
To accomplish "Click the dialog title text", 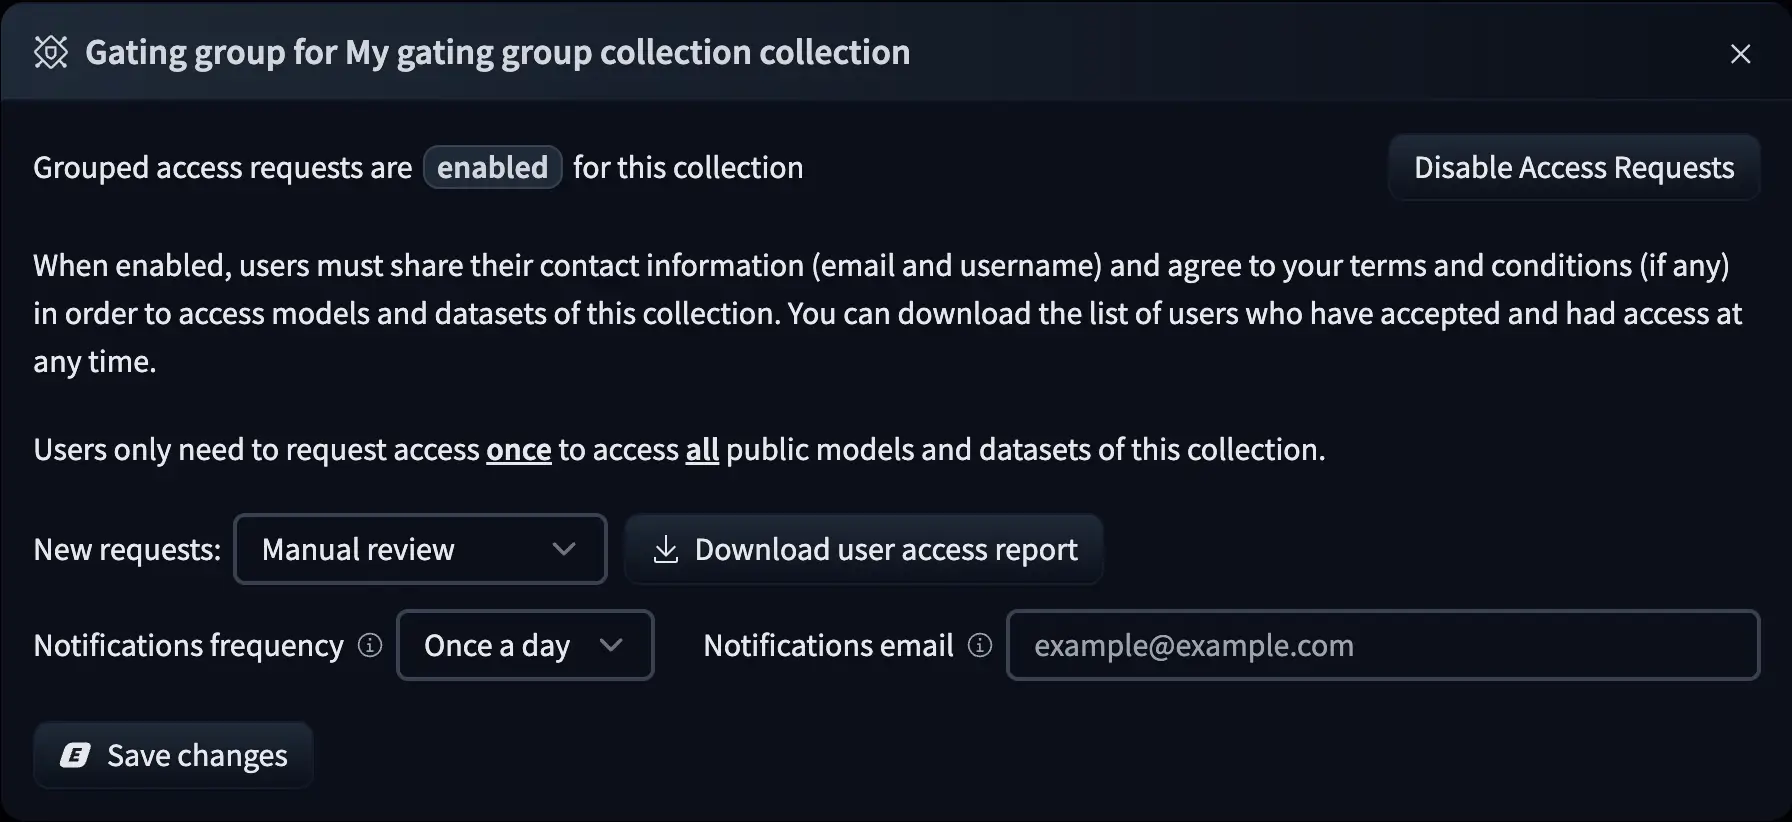I will pos(498,51).
